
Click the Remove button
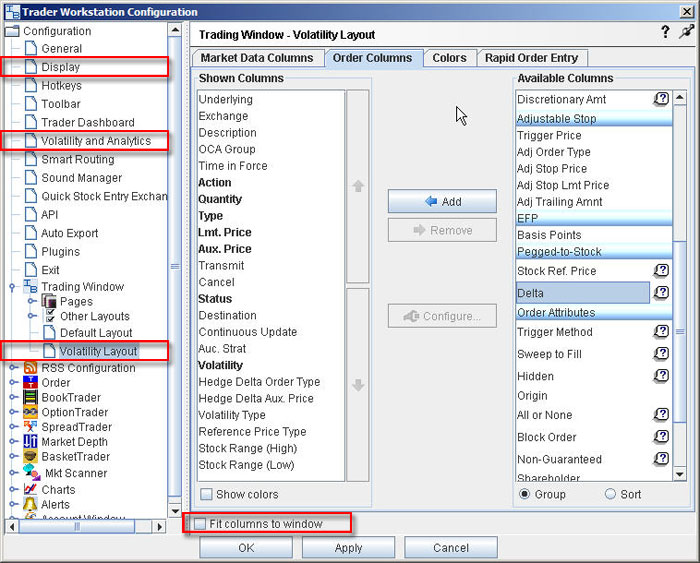(442, 230)
